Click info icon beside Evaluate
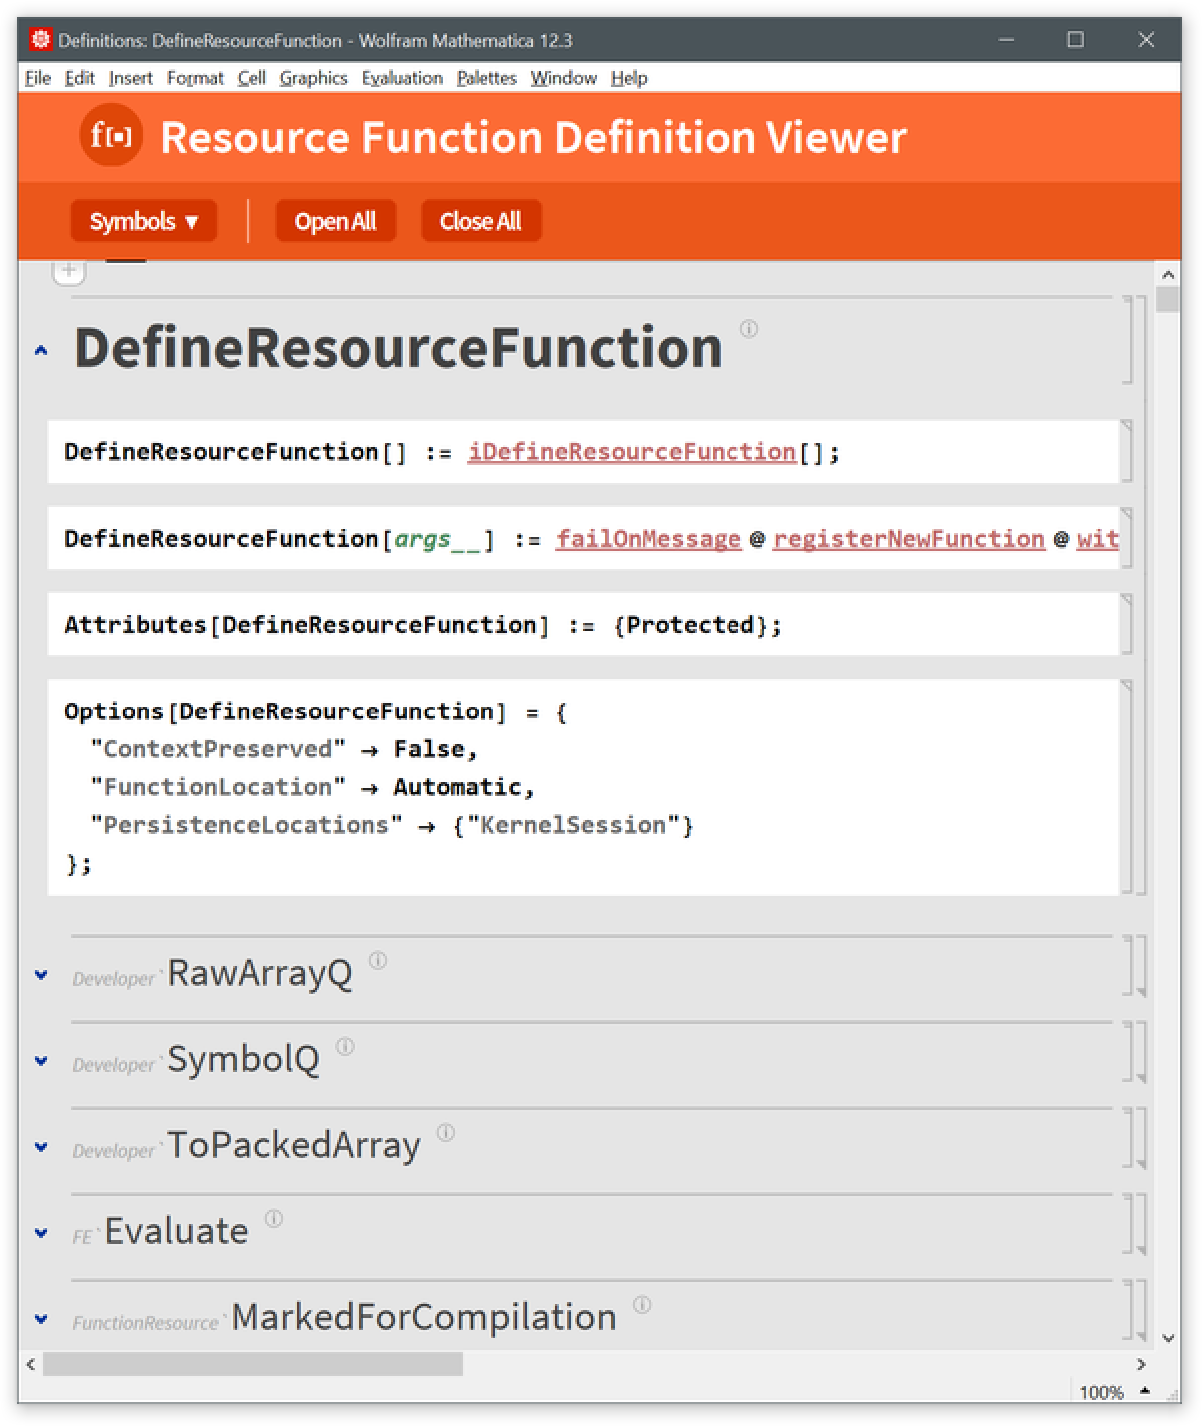 [x=274, y=1218]
